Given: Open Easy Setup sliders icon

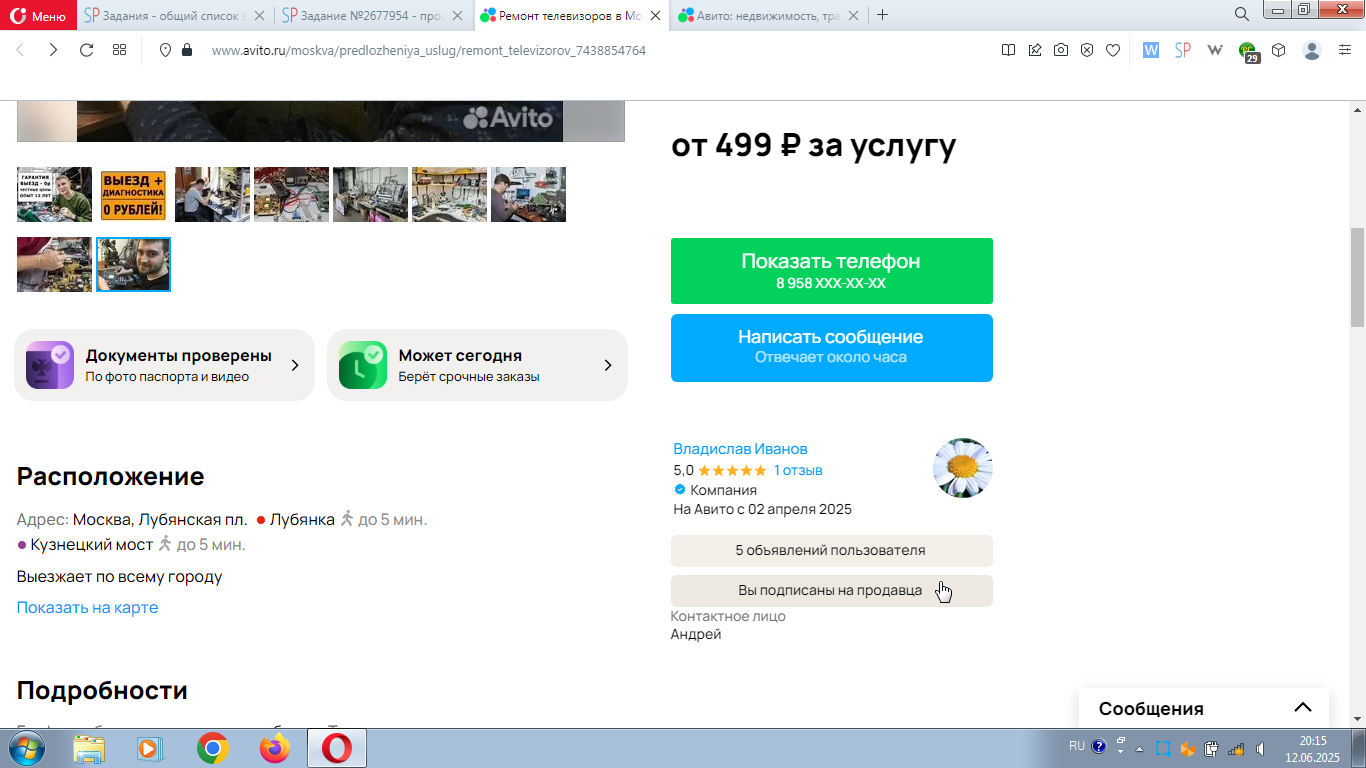Looking at the screenshot, I should click(x=1345, y=50).
